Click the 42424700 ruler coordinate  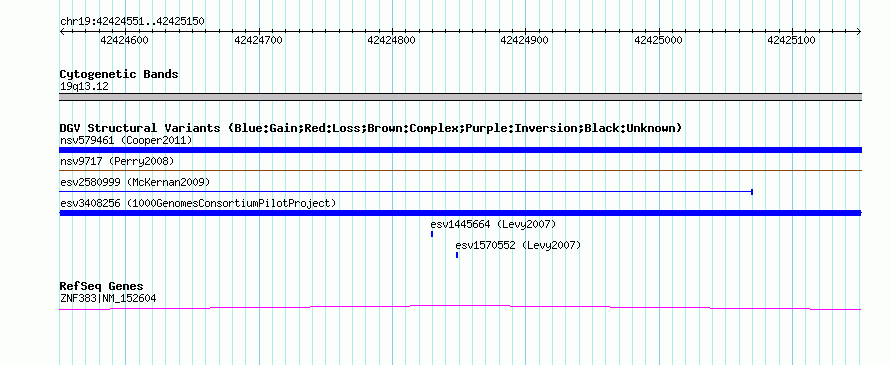click(x=258, y=40)
